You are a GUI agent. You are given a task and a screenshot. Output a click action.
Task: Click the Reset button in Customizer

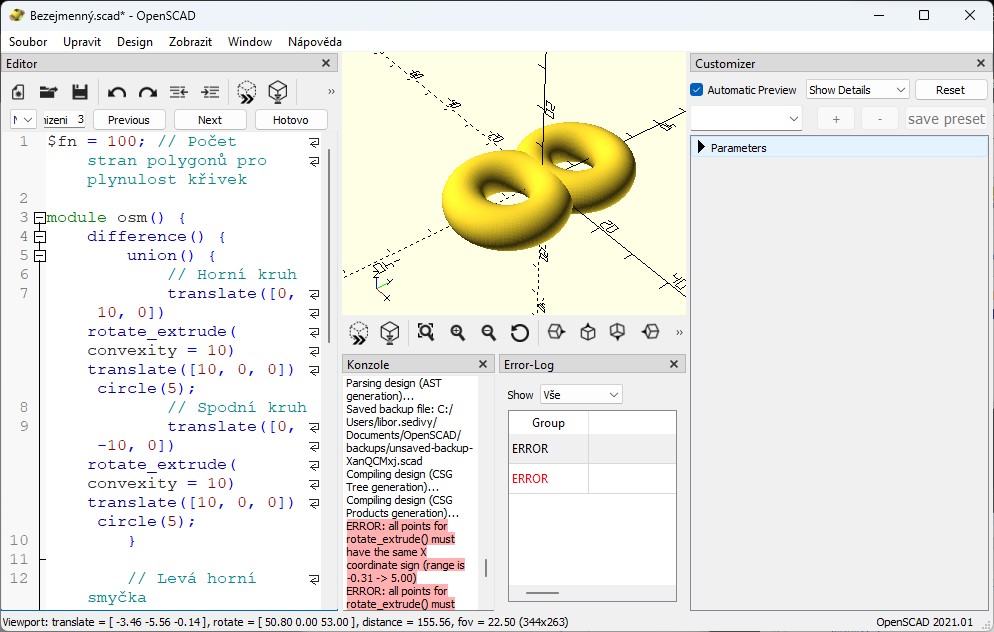[950, 90]
